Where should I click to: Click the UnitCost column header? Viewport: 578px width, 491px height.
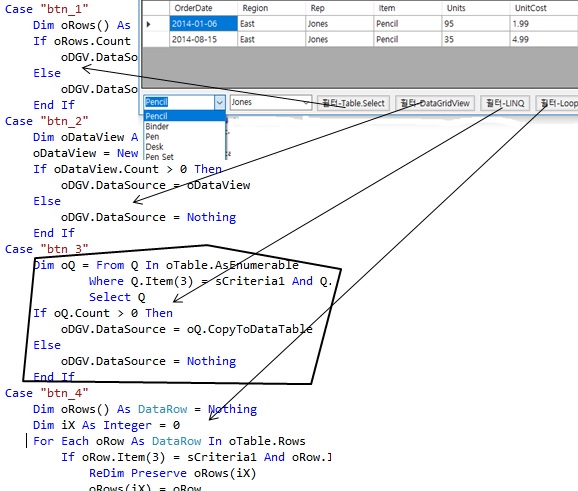544,8
